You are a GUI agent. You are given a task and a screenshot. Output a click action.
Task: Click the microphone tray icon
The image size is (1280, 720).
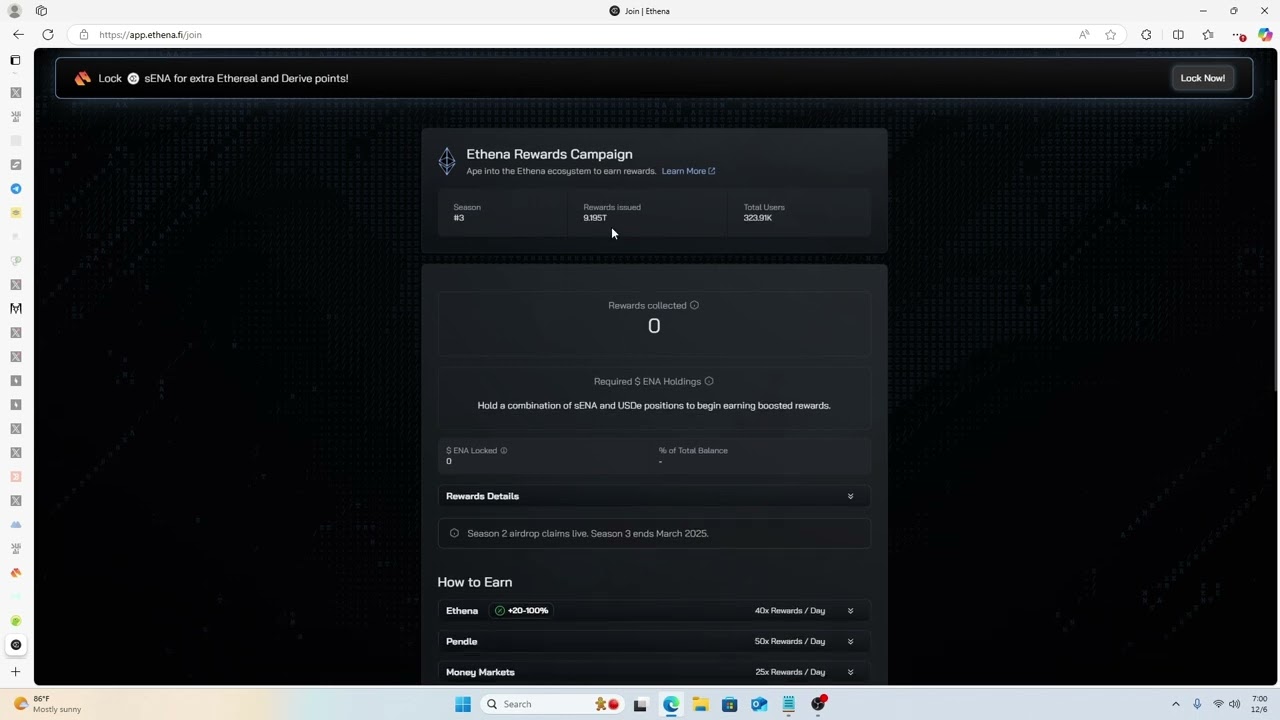[1197, 704]
